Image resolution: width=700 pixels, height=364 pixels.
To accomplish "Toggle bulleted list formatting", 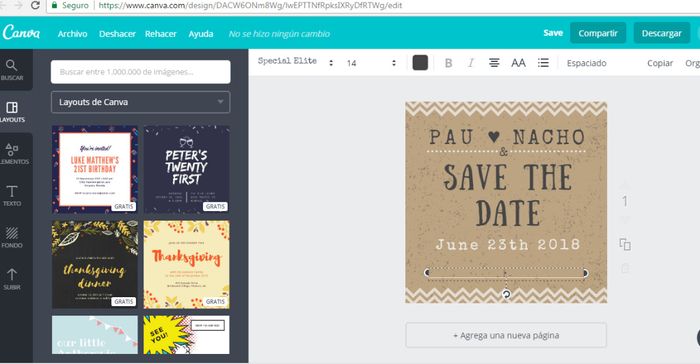I will [x=543, y=63].
